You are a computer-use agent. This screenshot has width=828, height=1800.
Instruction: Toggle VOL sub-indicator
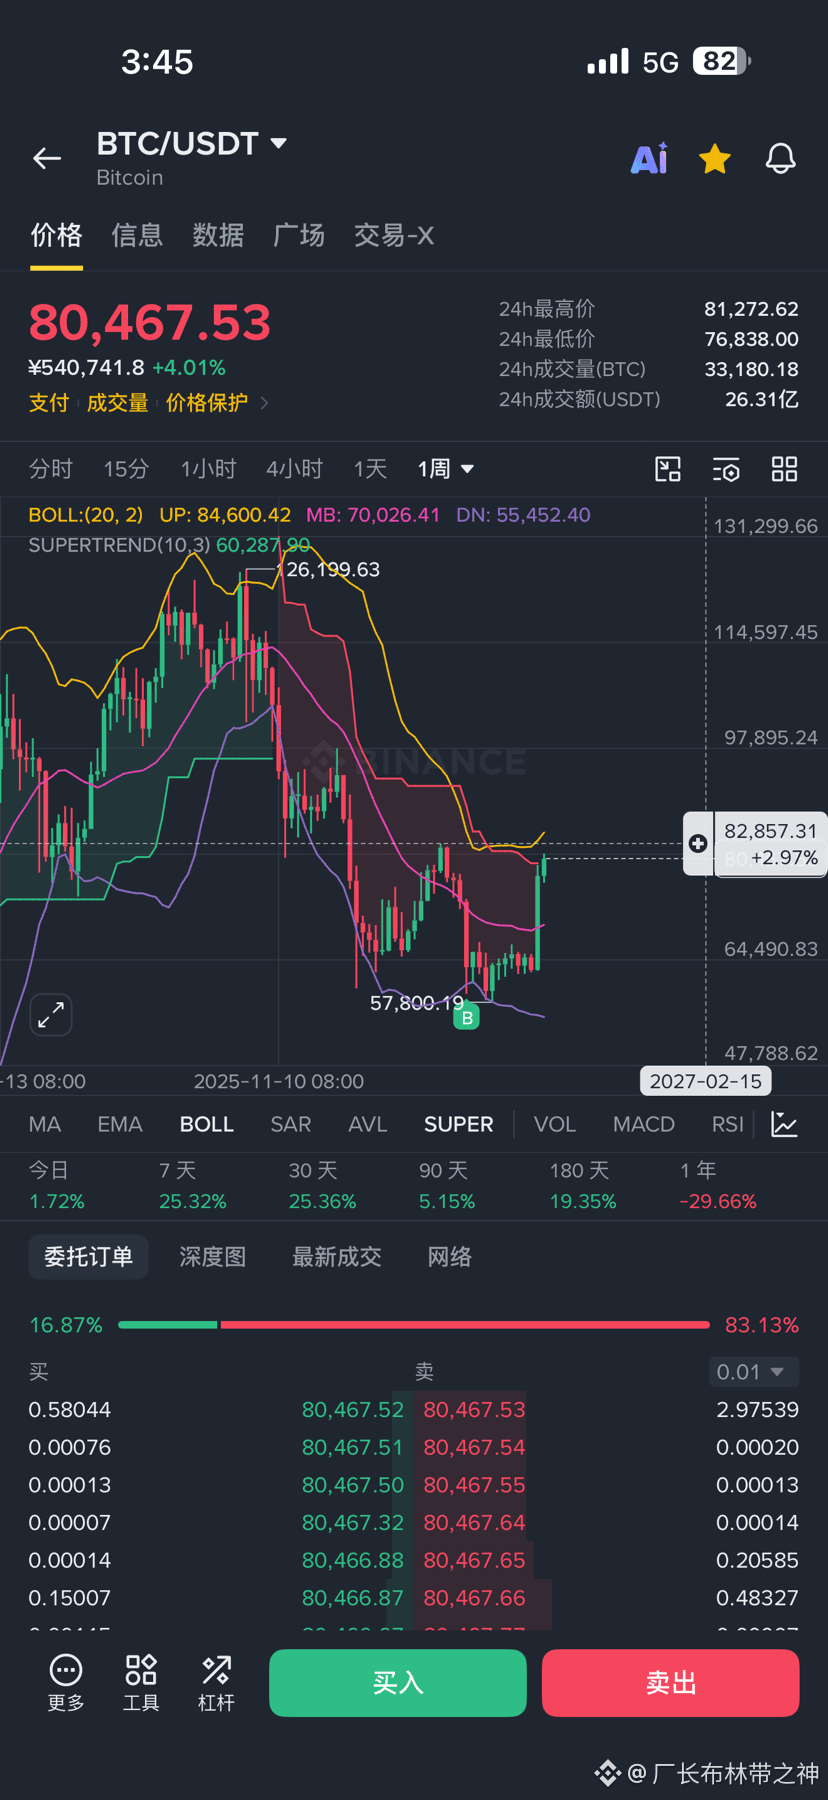[x=555, y=1124]
